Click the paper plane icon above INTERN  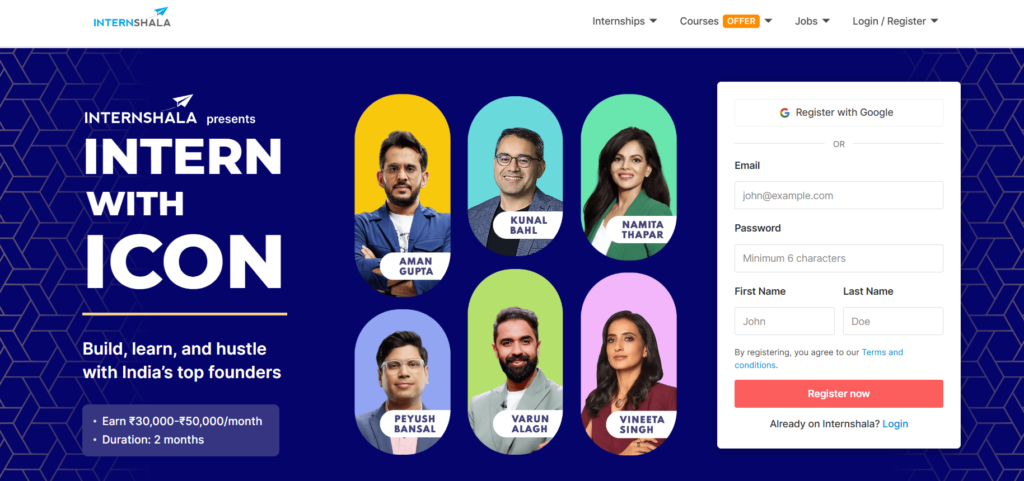pos(183,102)
